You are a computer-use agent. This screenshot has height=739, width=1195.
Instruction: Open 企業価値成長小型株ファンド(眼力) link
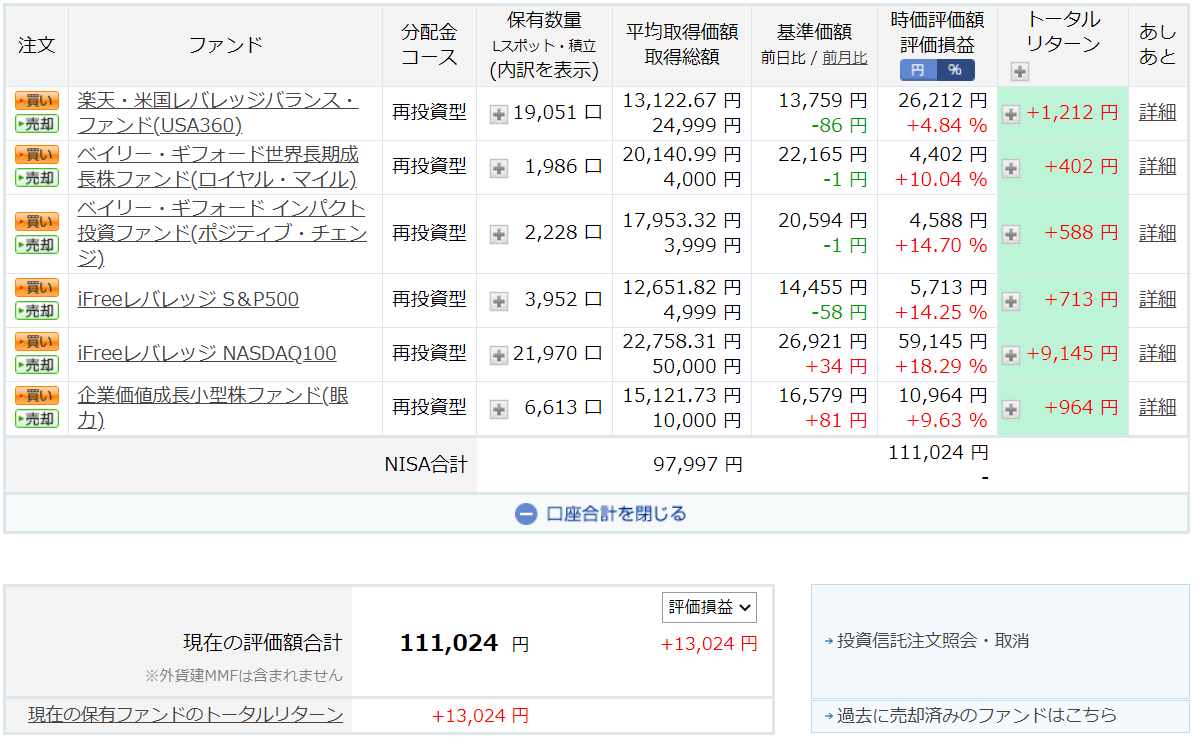point(213,408)
